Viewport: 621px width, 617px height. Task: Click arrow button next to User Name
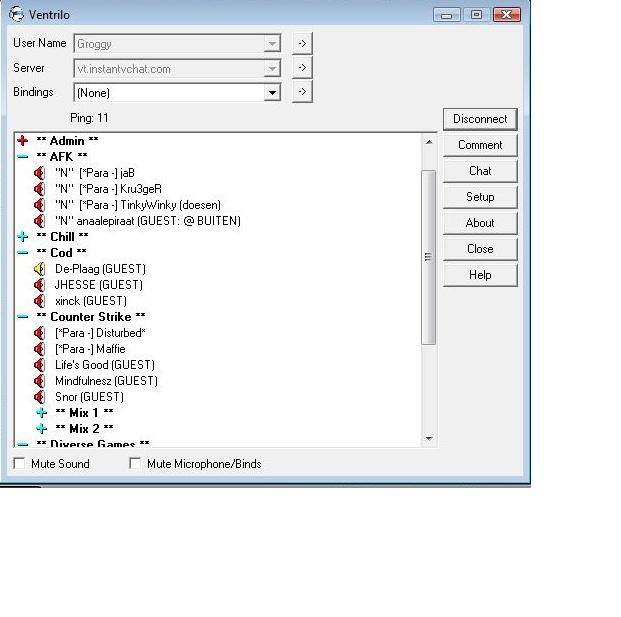pyautogui.click(x=302, y=43)
